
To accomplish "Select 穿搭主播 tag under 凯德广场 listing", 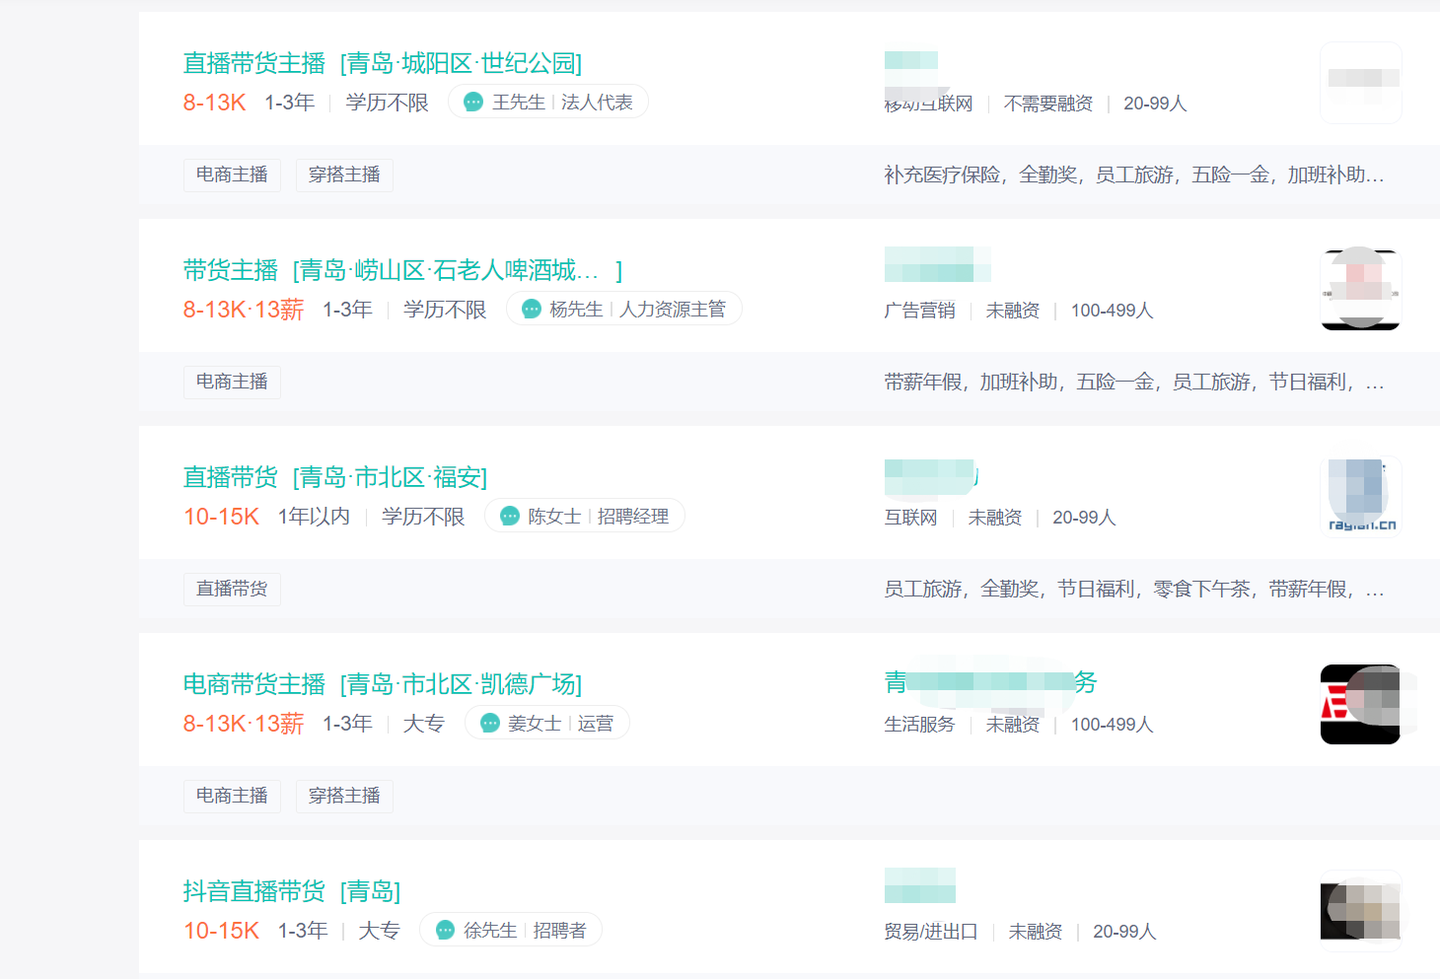I will tap(344, 796).
